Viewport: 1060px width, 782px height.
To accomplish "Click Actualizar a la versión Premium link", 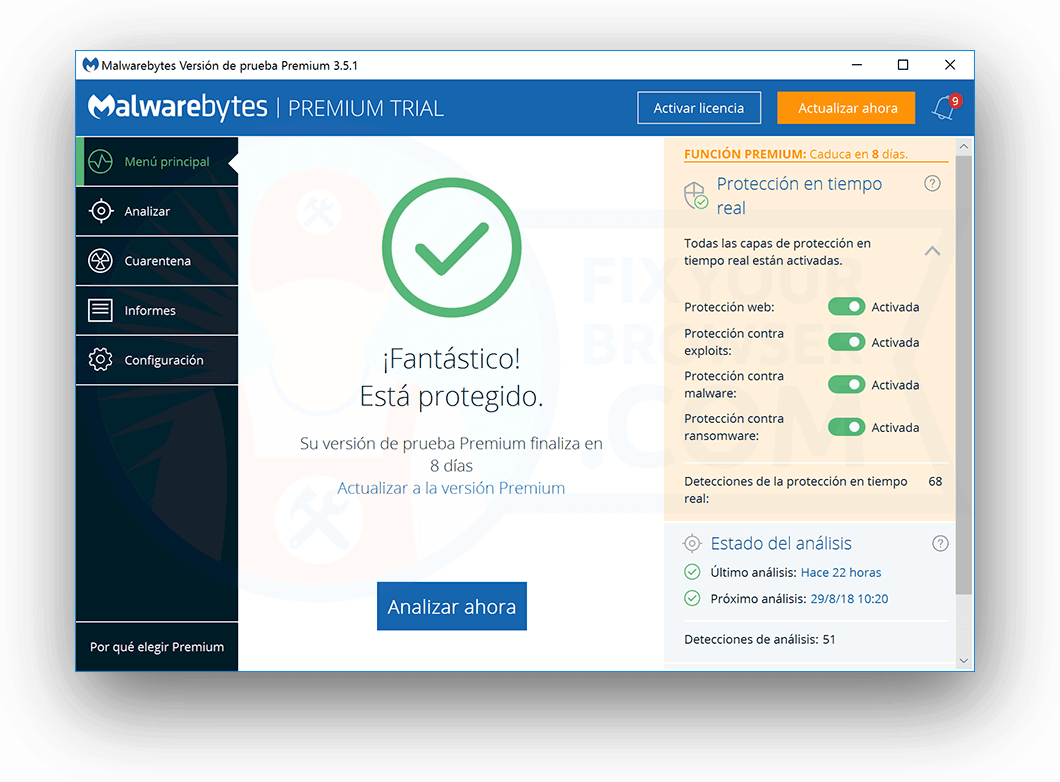I will [x=451, y=488].
